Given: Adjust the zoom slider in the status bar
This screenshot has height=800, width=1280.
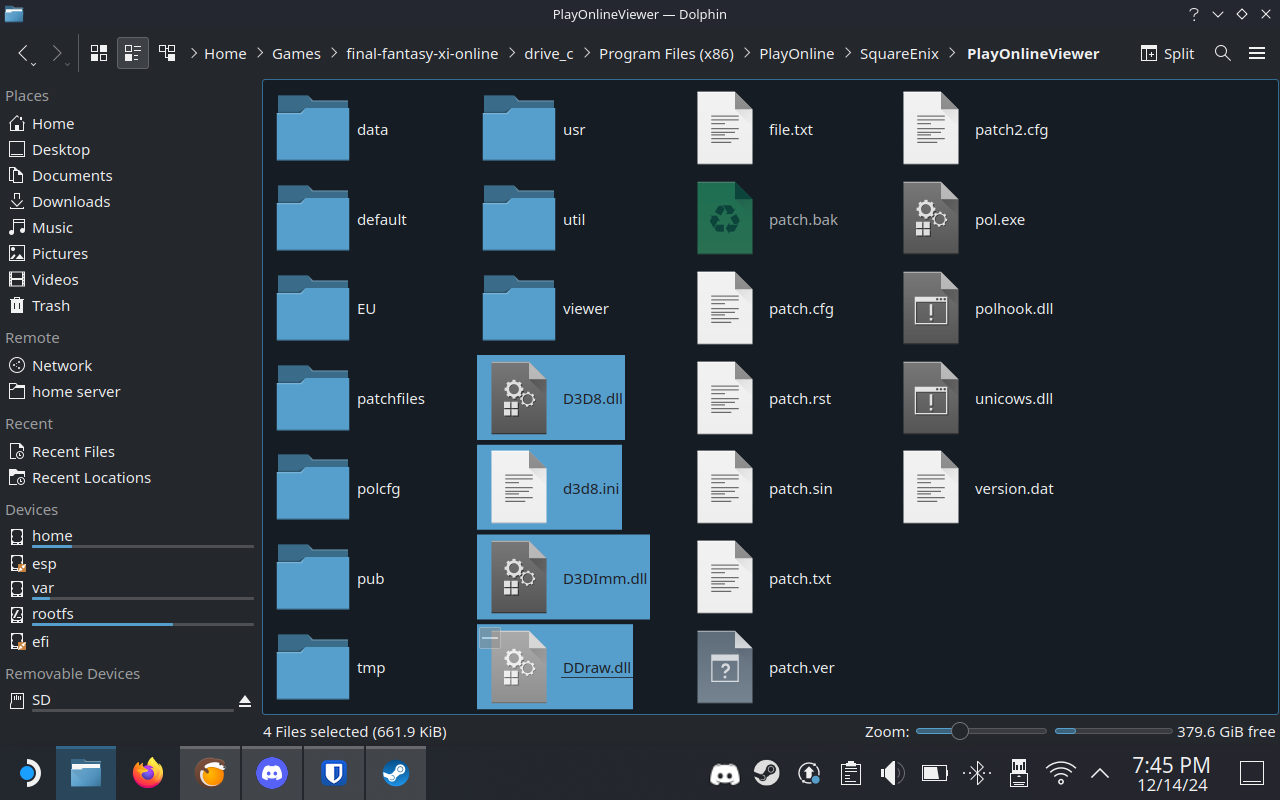Looking at the screenshot, I should tap(960, 731).
